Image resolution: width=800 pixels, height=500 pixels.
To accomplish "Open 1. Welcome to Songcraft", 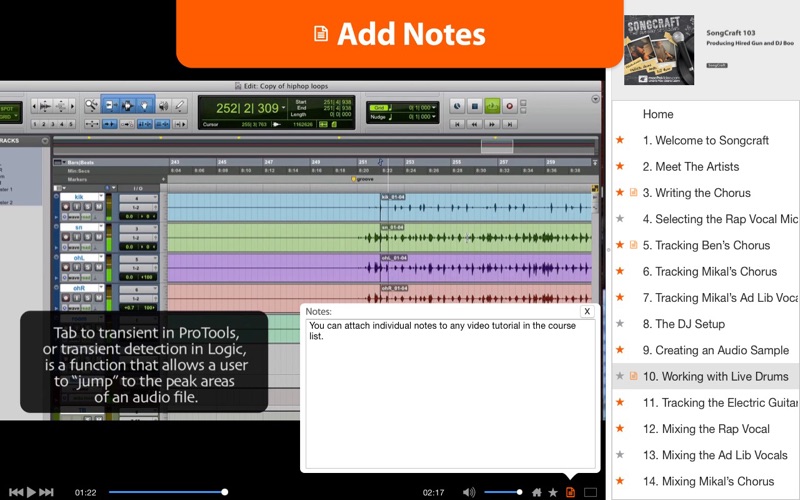I will pos(705,140).
